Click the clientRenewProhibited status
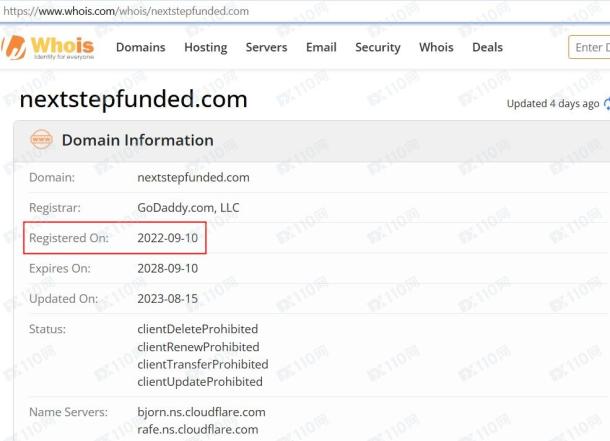The height and width of the screenshot is (441, 610). [198, 347]
